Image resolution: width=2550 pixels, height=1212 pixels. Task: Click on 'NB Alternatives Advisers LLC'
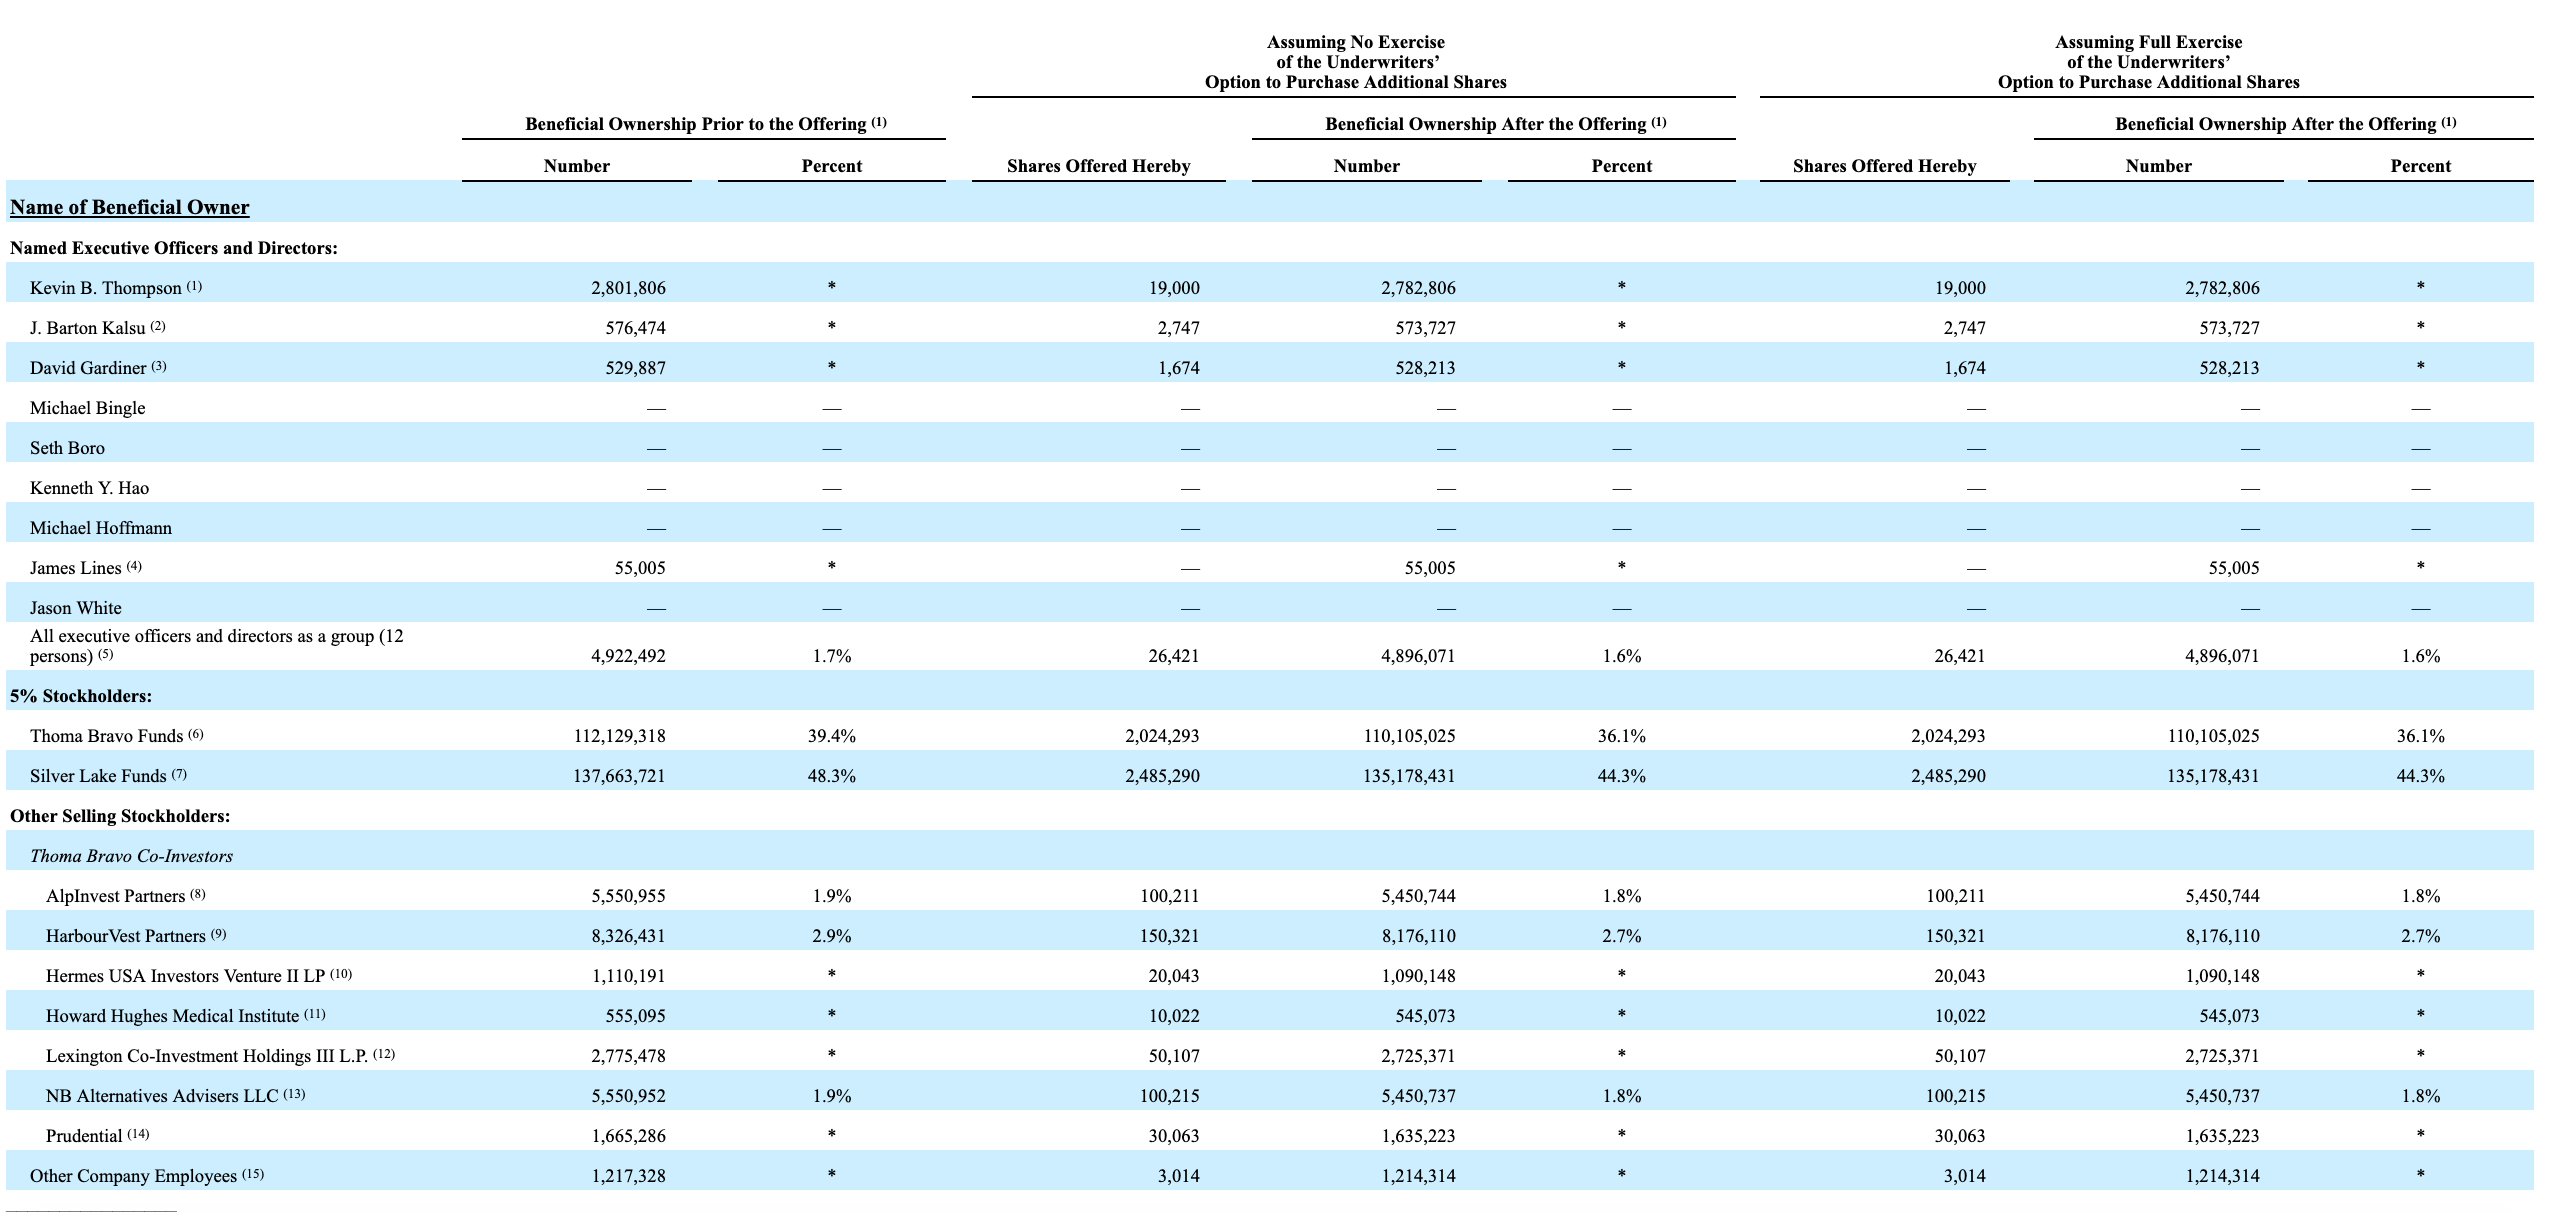coord(162,1096)
